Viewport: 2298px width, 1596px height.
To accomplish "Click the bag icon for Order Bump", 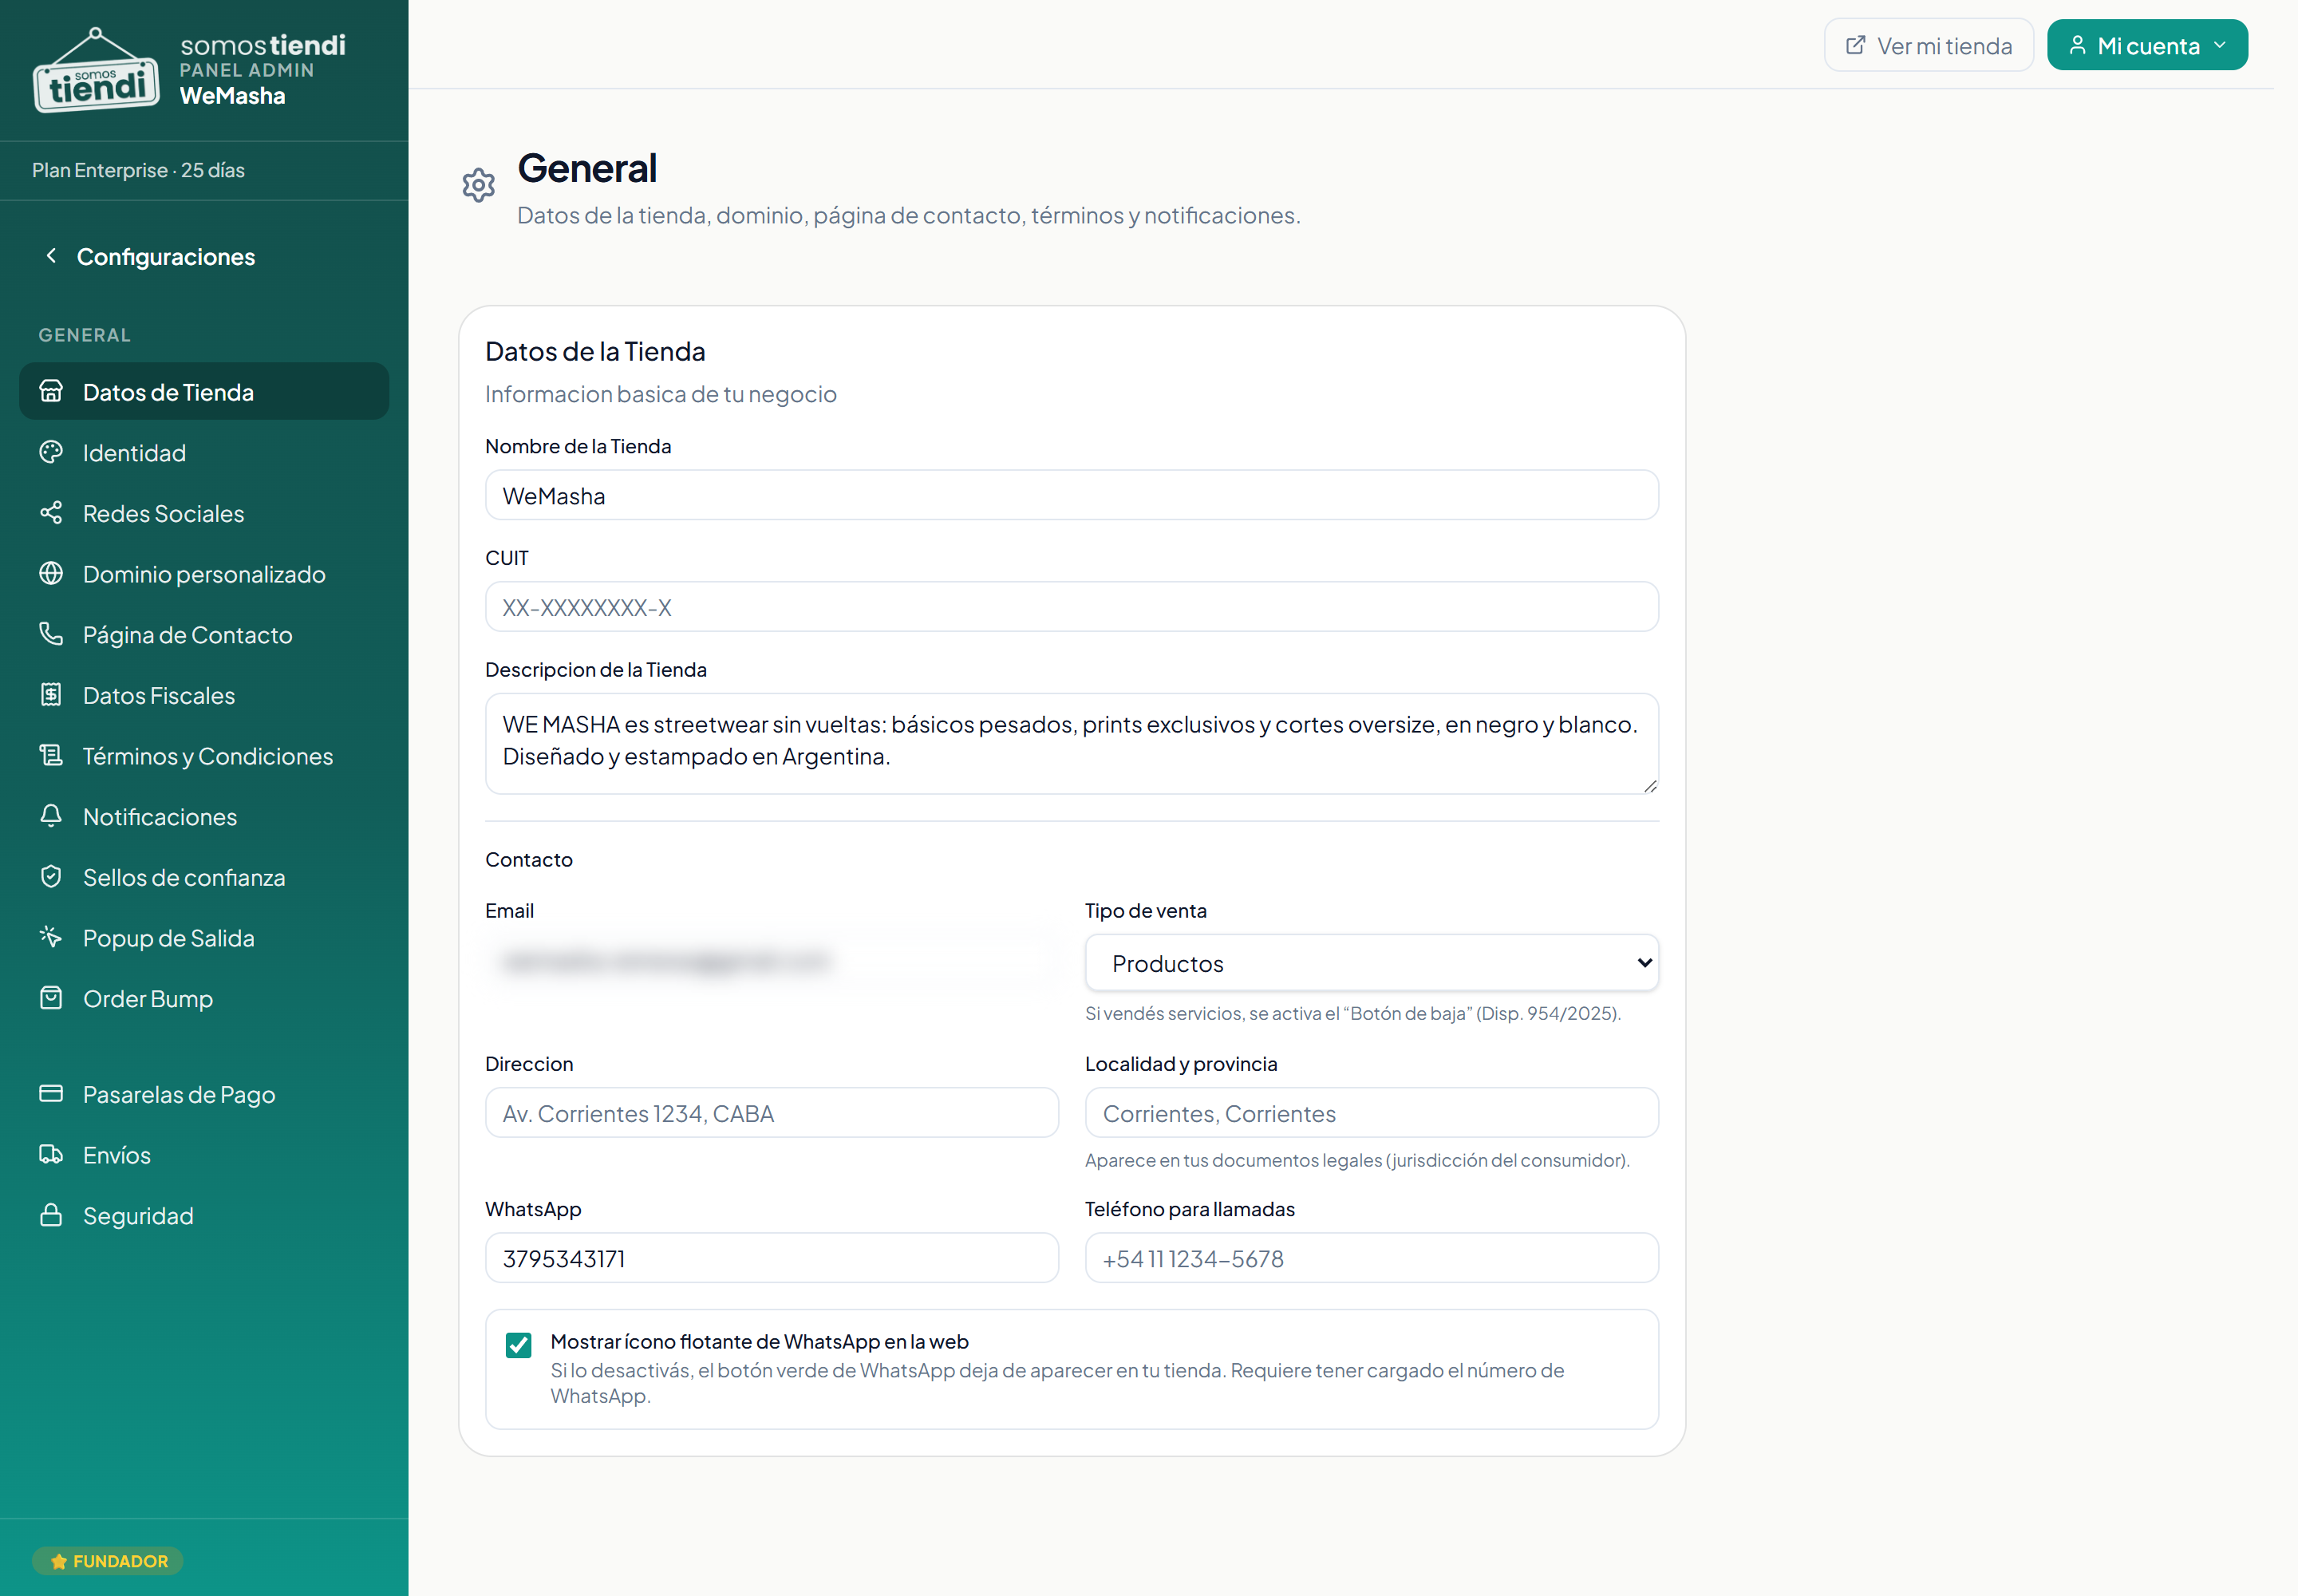I will [x=51, y=998].
